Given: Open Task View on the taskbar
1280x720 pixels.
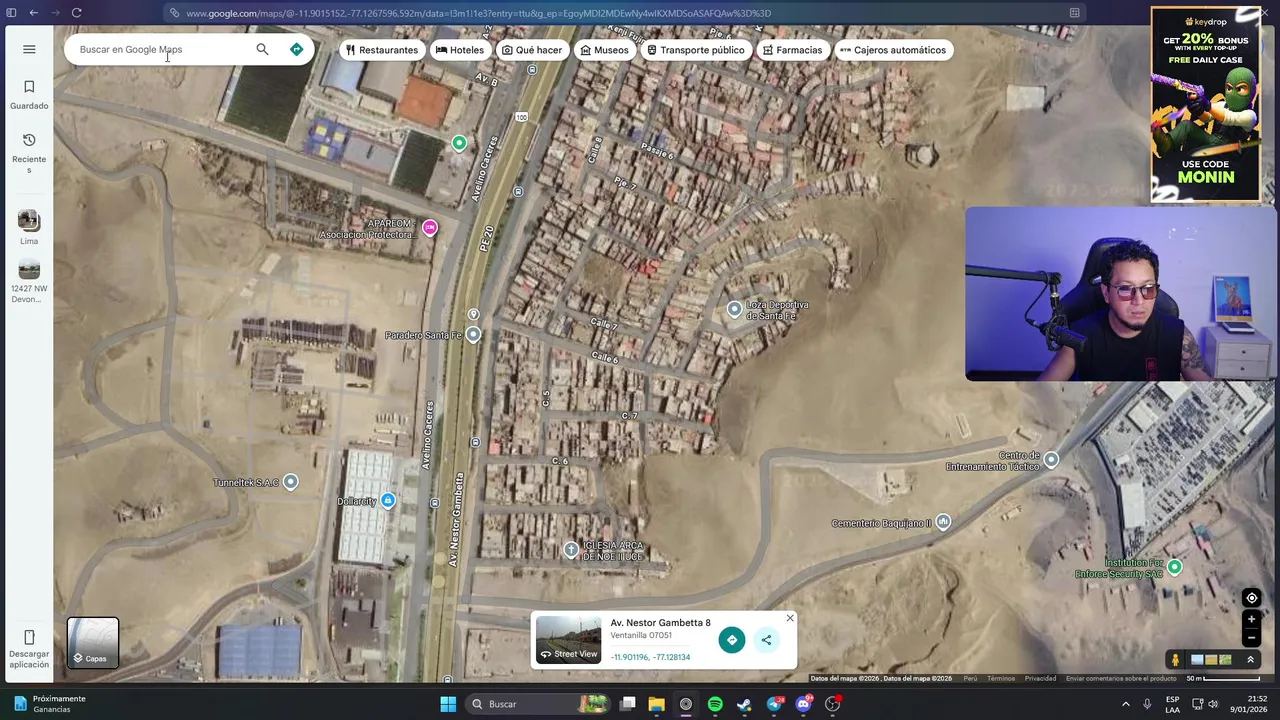Looking at the screenshot, I should pos(627,704).
